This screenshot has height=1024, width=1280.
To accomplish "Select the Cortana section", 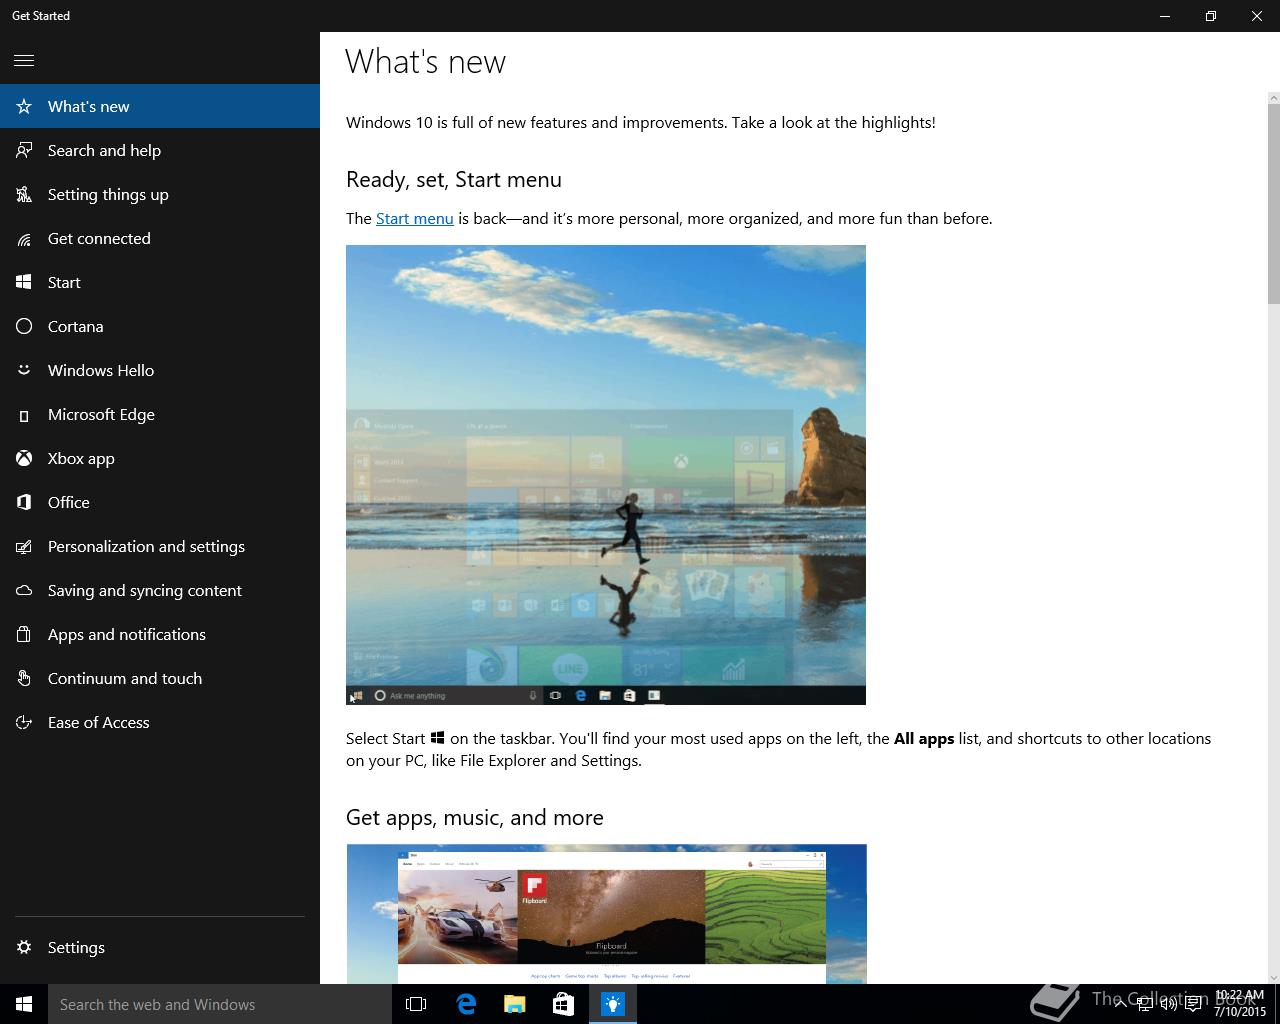I will tap(160, 326).
